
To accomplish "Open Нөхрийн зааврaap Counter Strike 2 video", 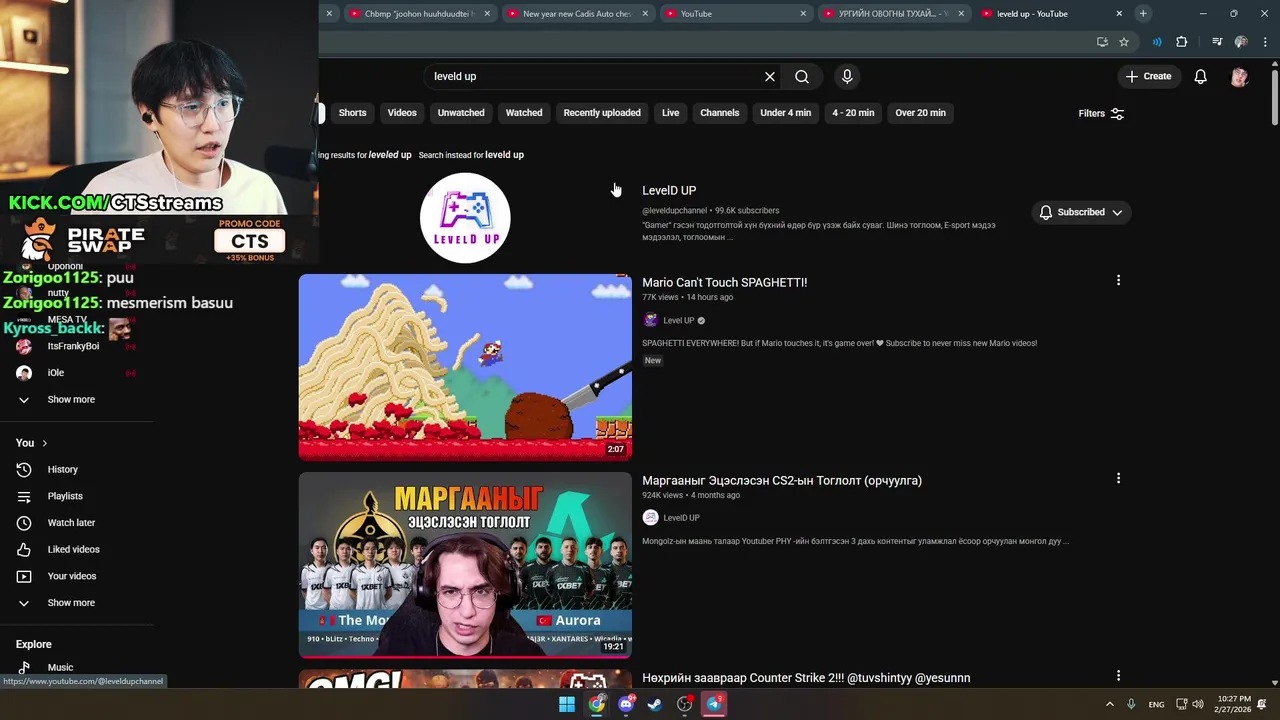I will point(806,678).
